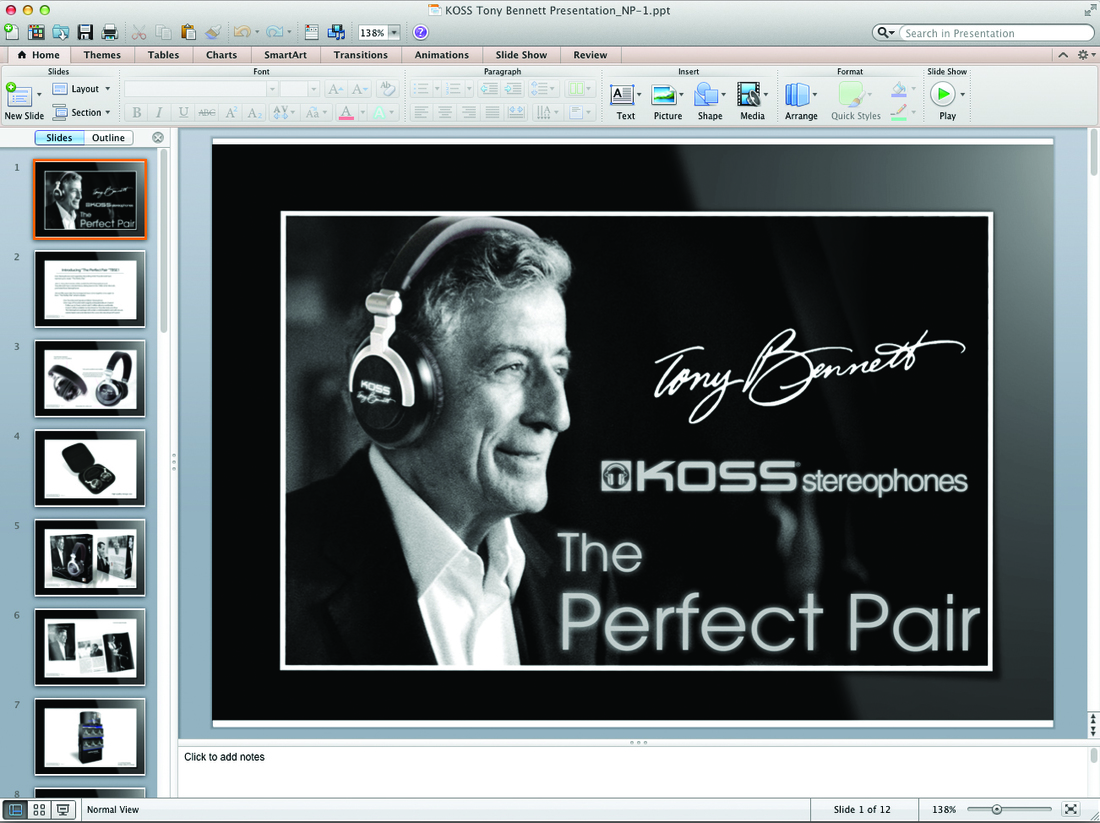The height and width of the screenshot is (823, 1100).
Task: Click Quick Styles in the Format group
Action: 855,101
